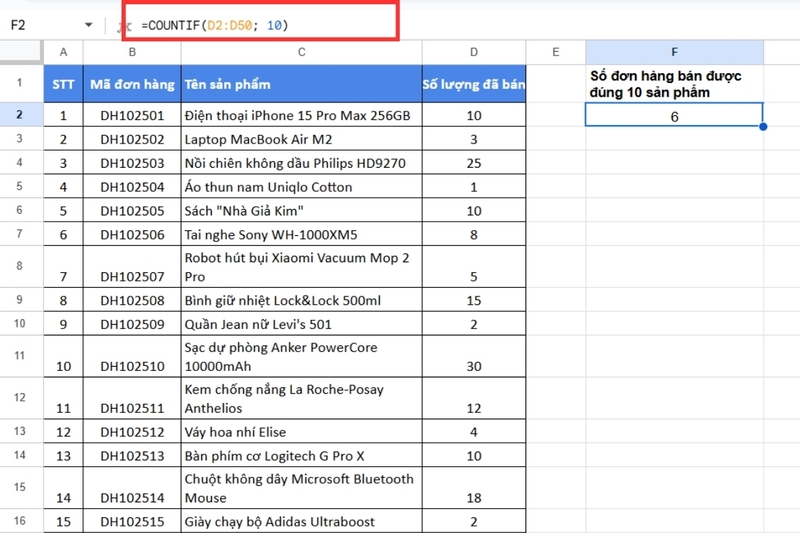Click the 'Mã đơn hàng' header cell
The image size is (800, 533).
(x=132, y=84)
